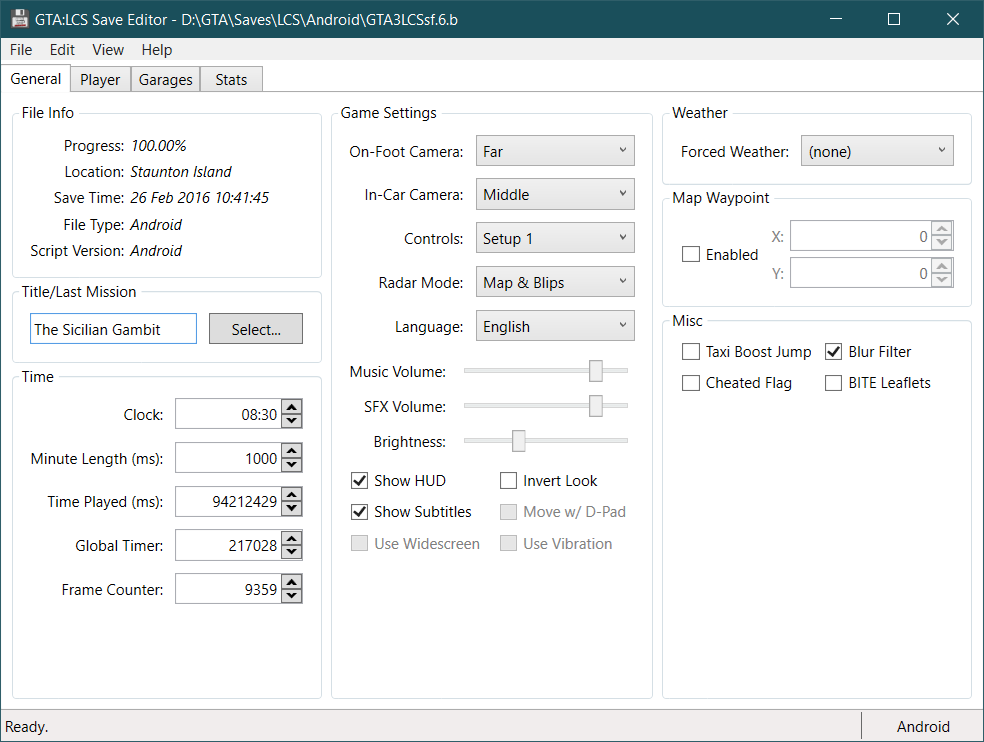This screenshot has height=742, width=984.
Task: Select the General tab
Action: click(x=36, y=78)
